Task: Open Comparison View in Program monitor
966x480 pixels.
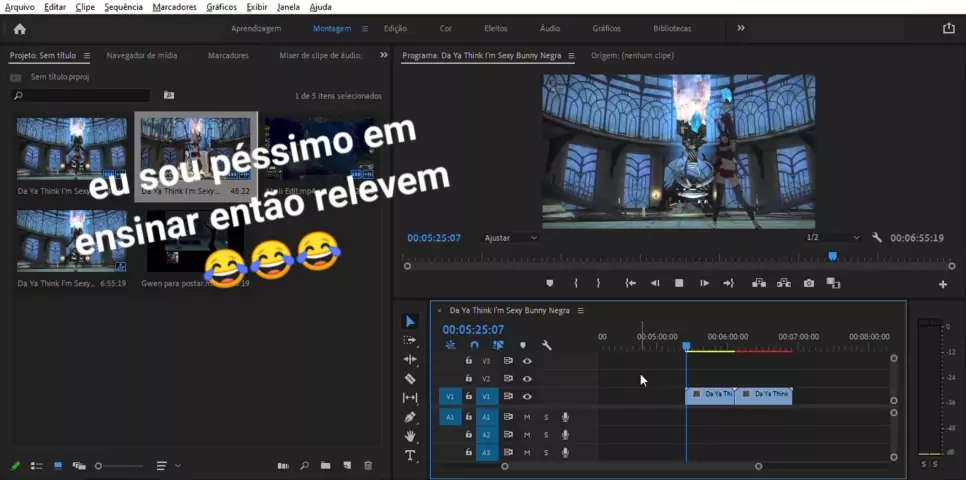Action: (833, 283)
